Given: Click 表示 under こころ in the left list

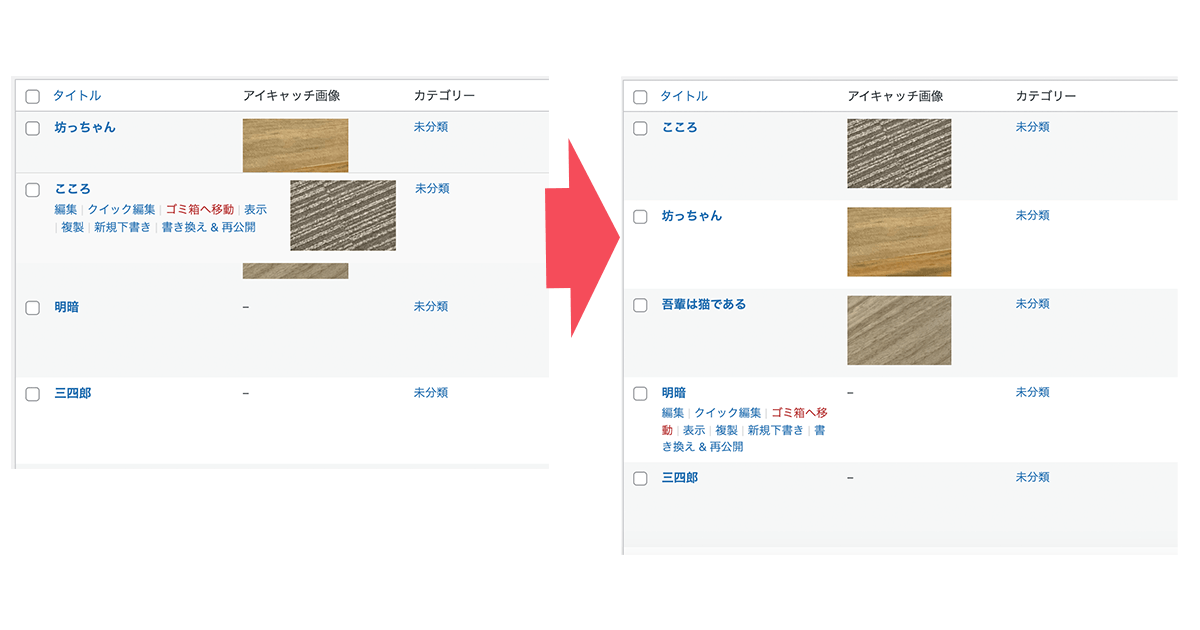Looking at the screenshot, I should click(x=256, y=209).
